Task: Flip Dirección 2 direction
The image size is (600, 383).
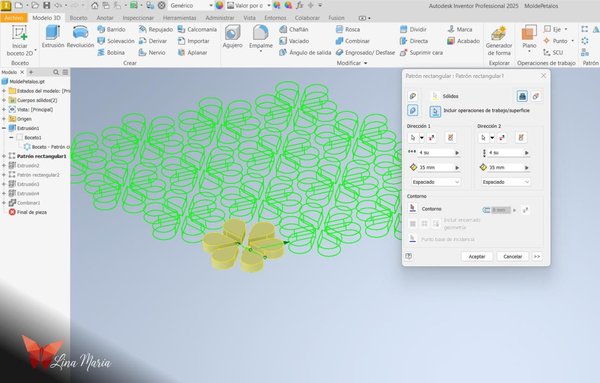Action: point(502,137)
